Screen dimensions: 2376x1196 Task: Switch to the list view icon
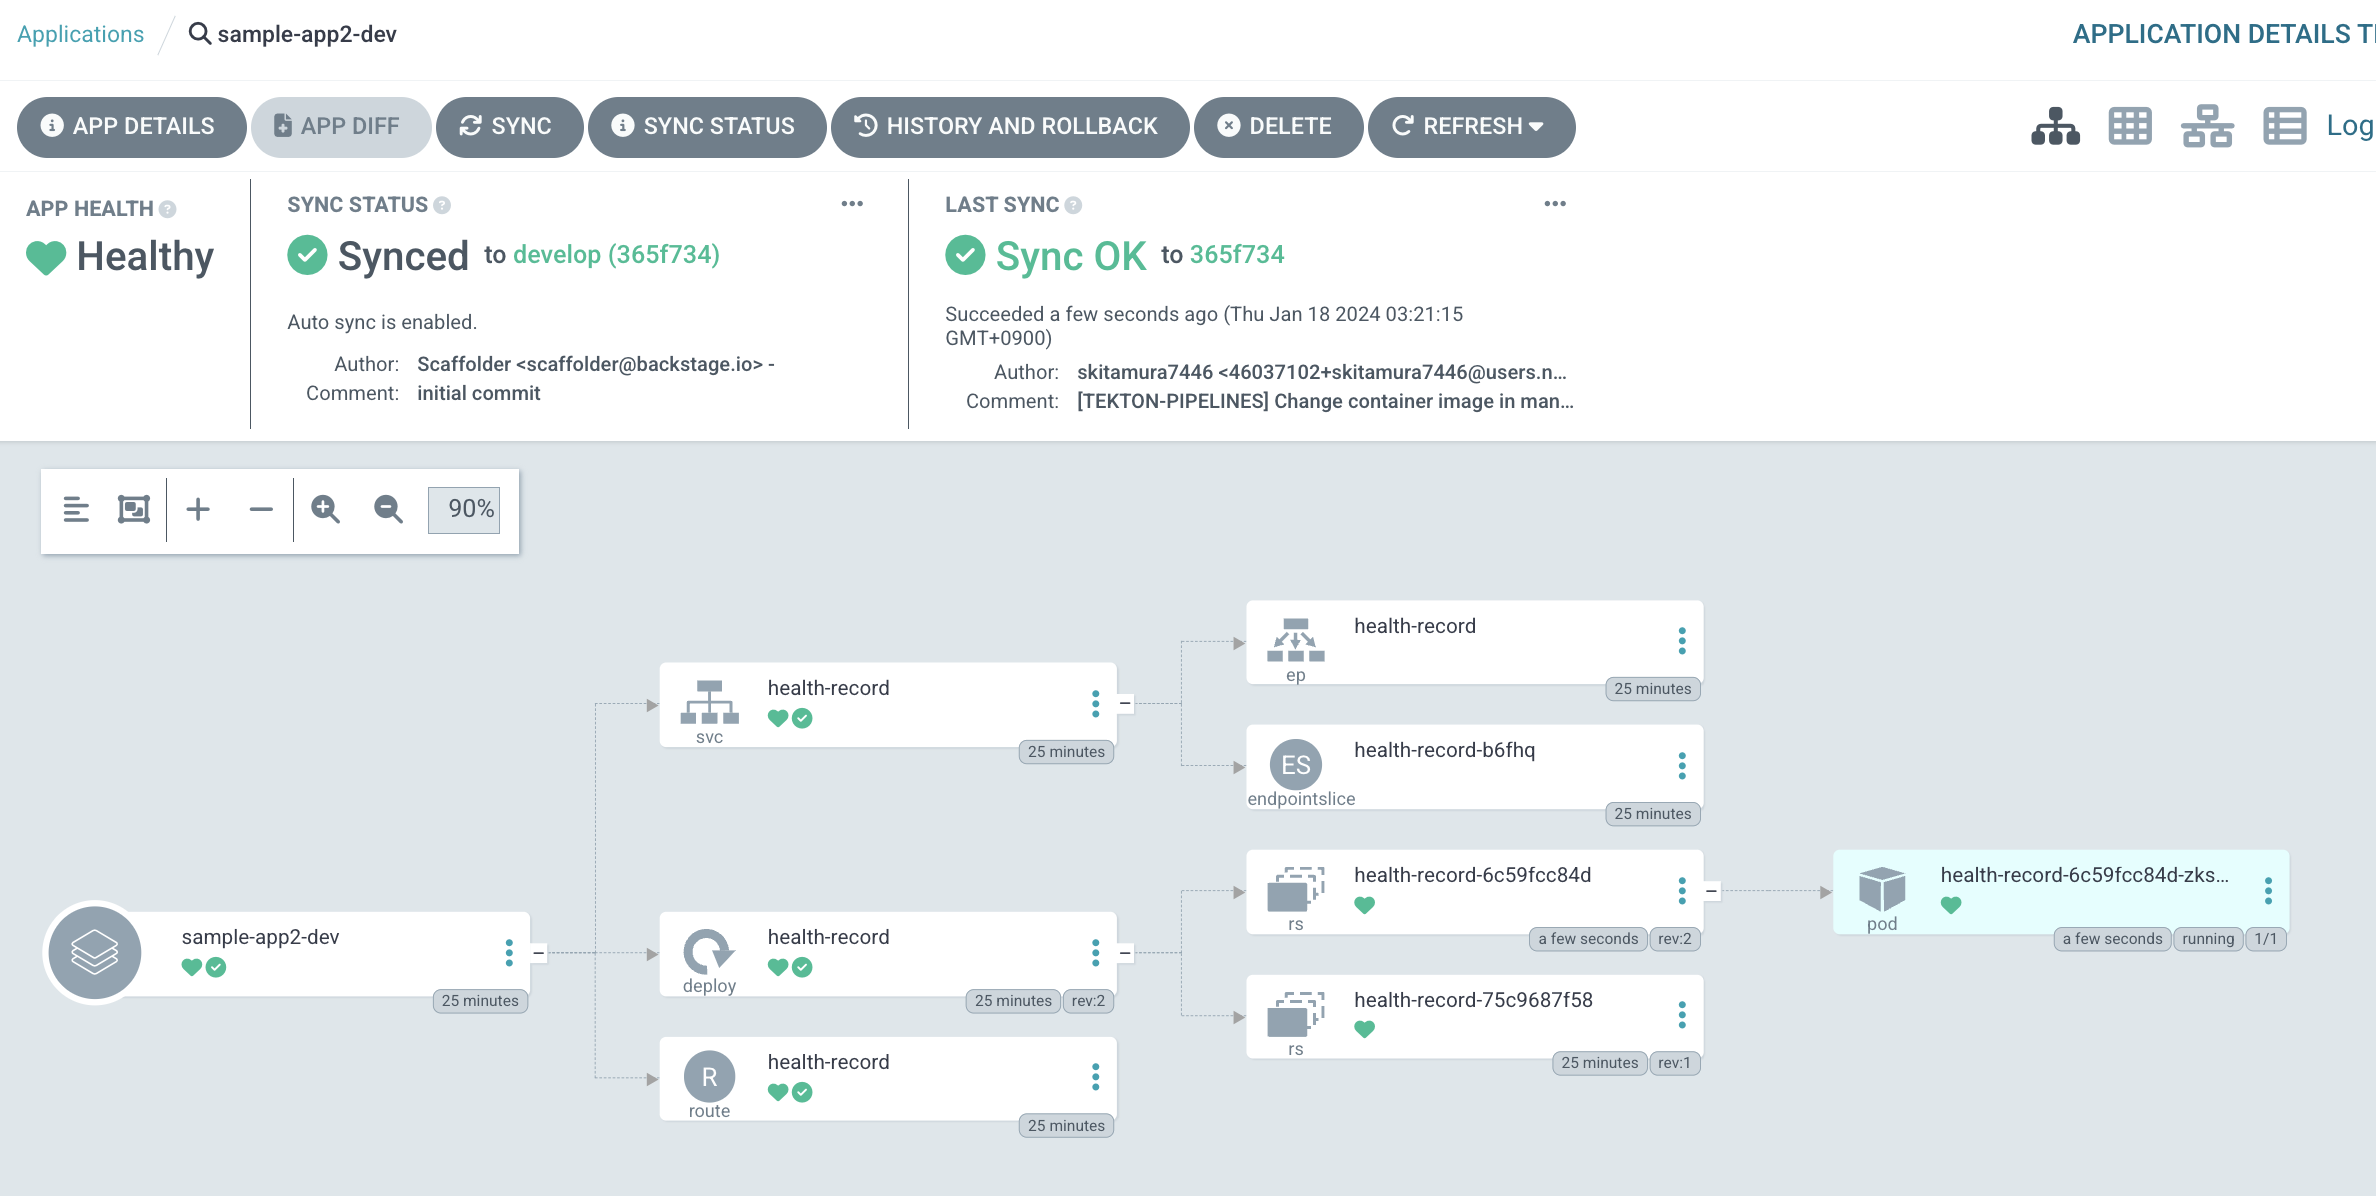pyautogui.click(x=2284, y=127)
